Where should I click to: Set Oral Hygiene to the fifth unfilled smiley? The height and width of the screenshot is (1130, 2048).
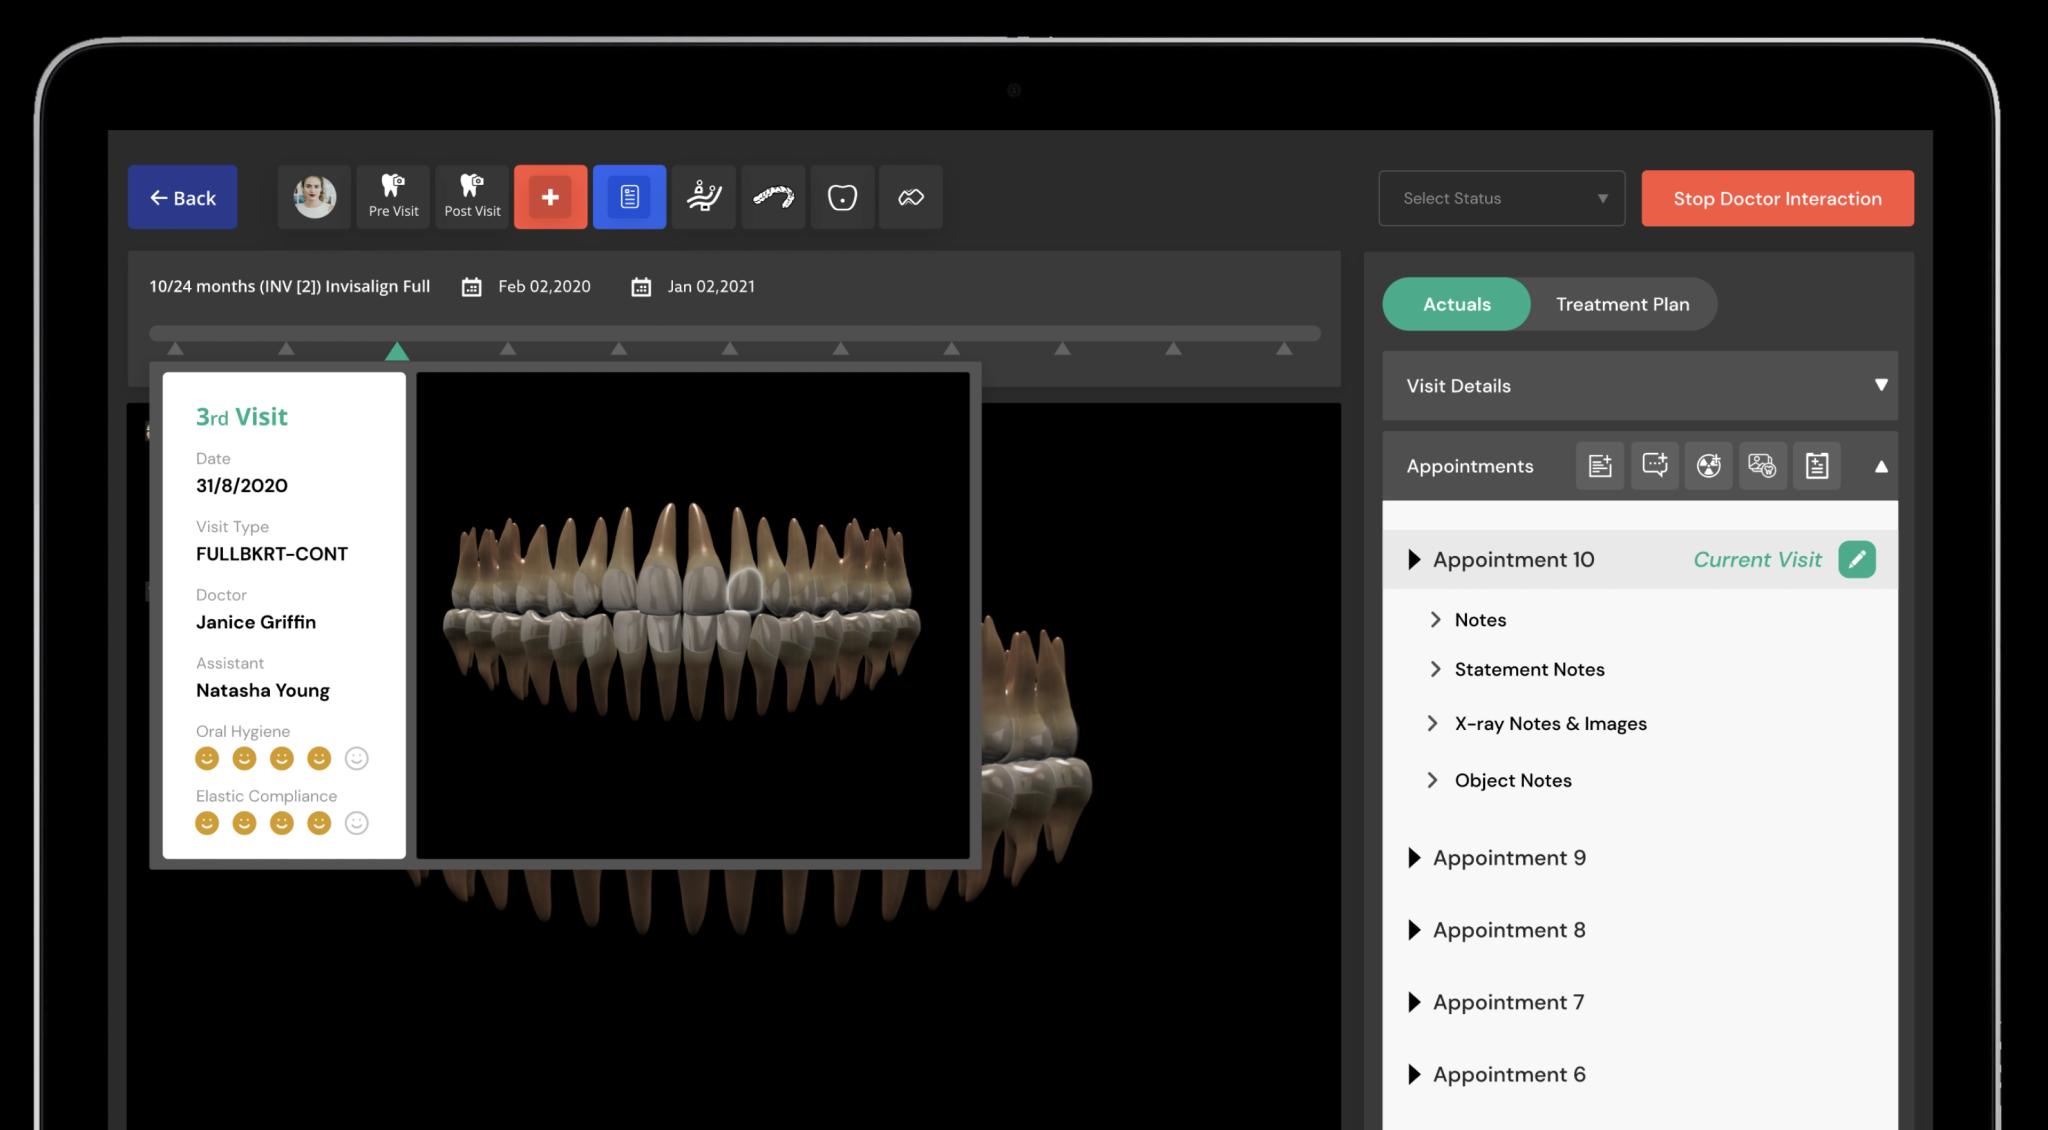(357, 758)
